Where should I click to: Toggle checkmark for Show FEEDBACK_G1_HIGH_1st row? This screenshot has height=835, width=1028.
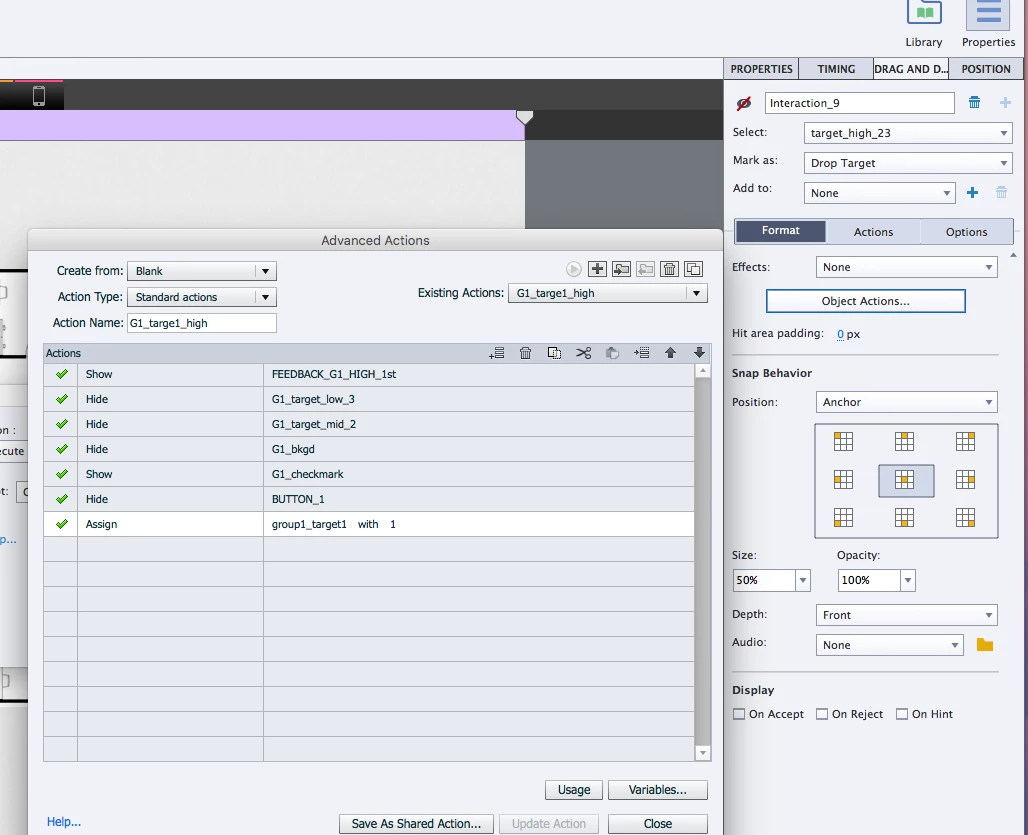tap(62, 374)
